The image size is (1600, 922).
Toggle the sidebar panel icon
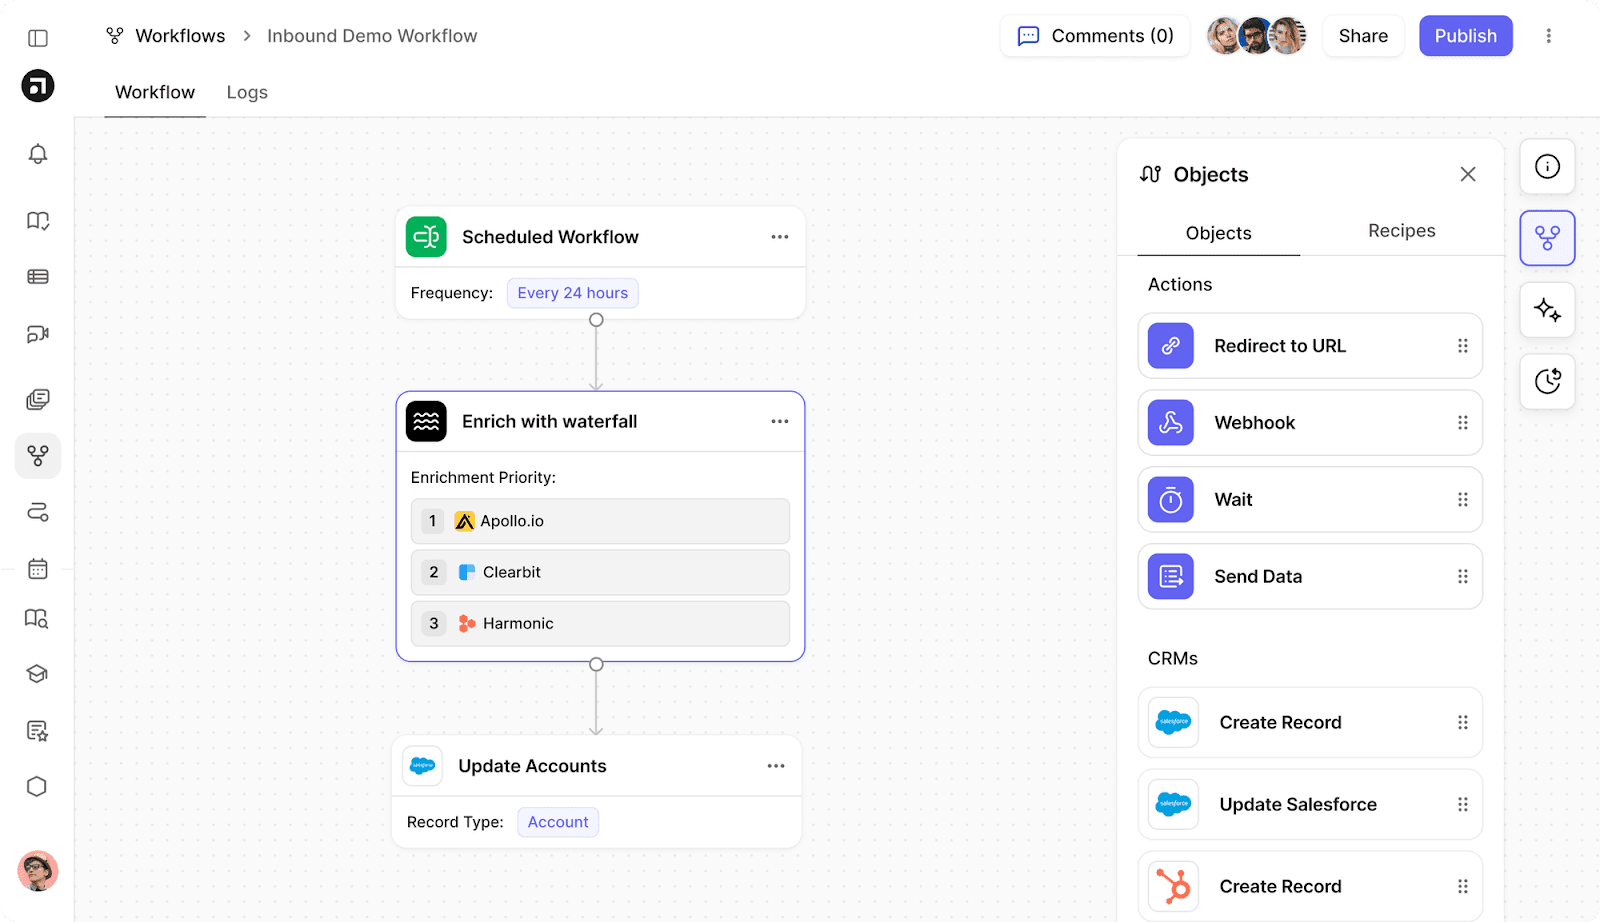coord(38,38)
